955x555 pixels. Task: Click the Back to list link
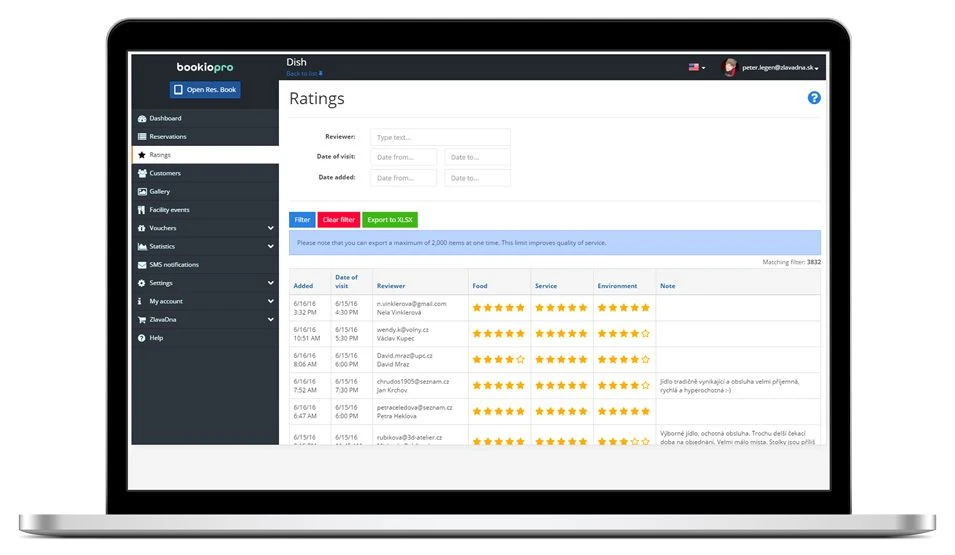pos(304,74)
